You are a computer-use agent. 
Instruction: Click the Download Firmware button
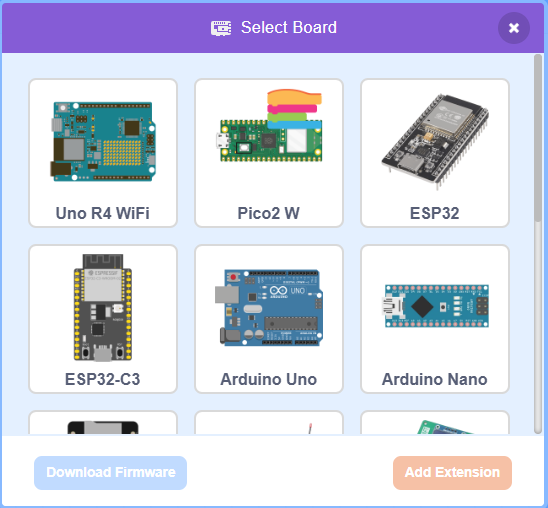[110, 473]
